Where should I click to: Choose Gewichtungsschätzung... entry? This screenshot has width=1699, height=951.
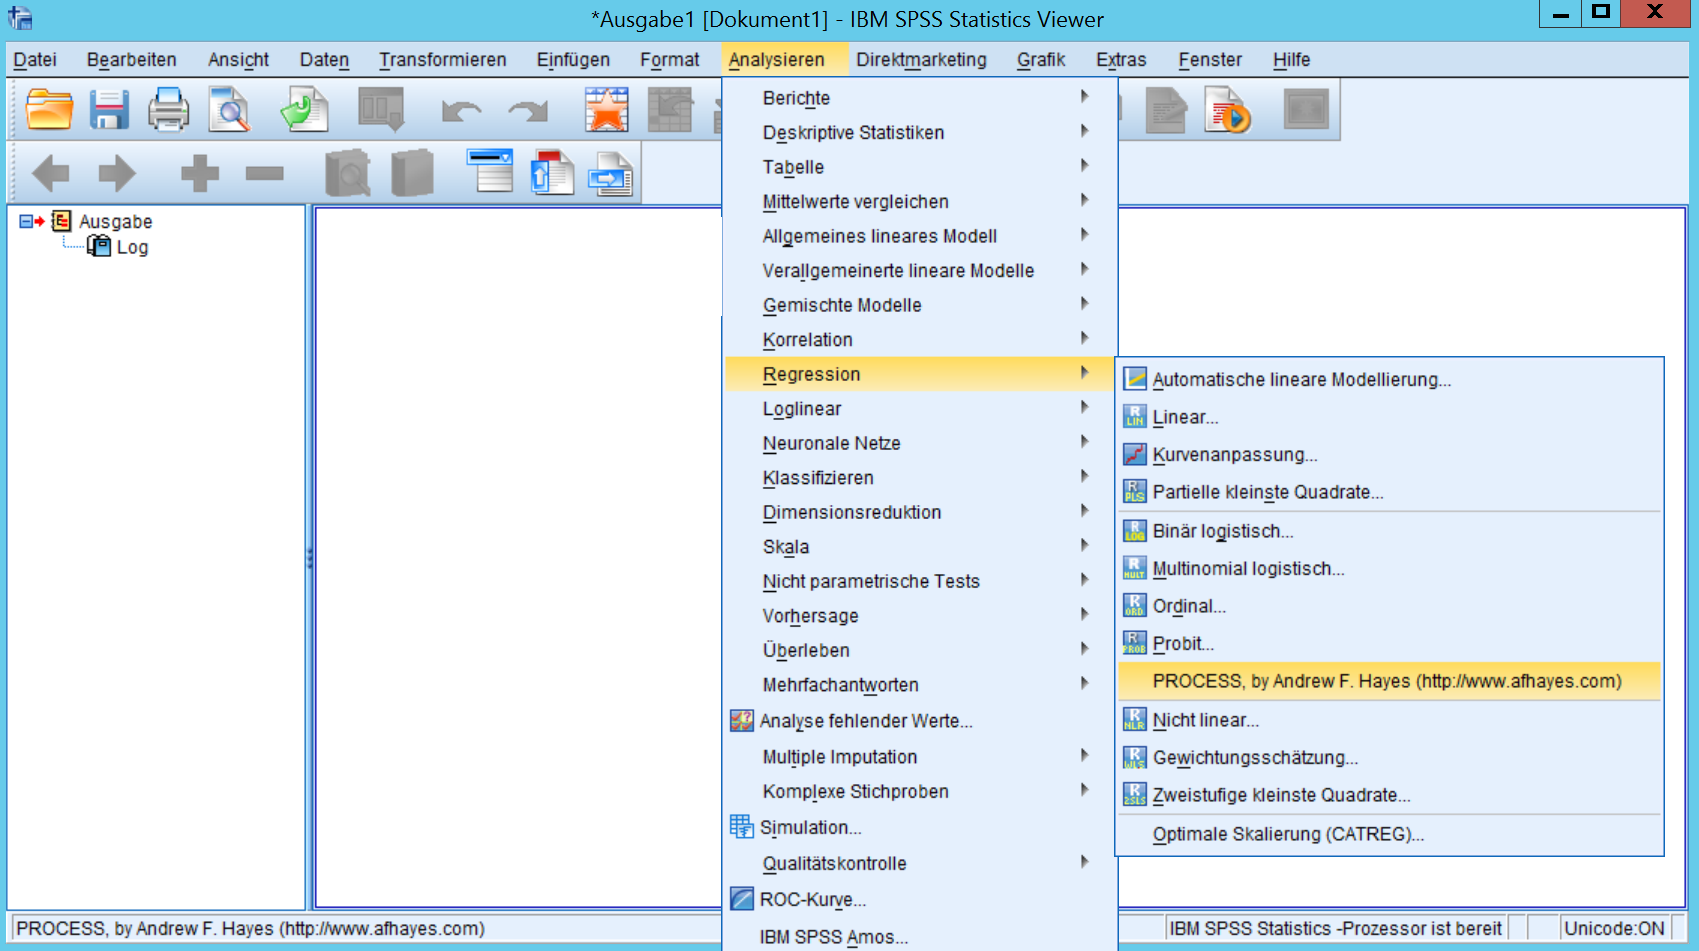click(x=1389, y=757)
